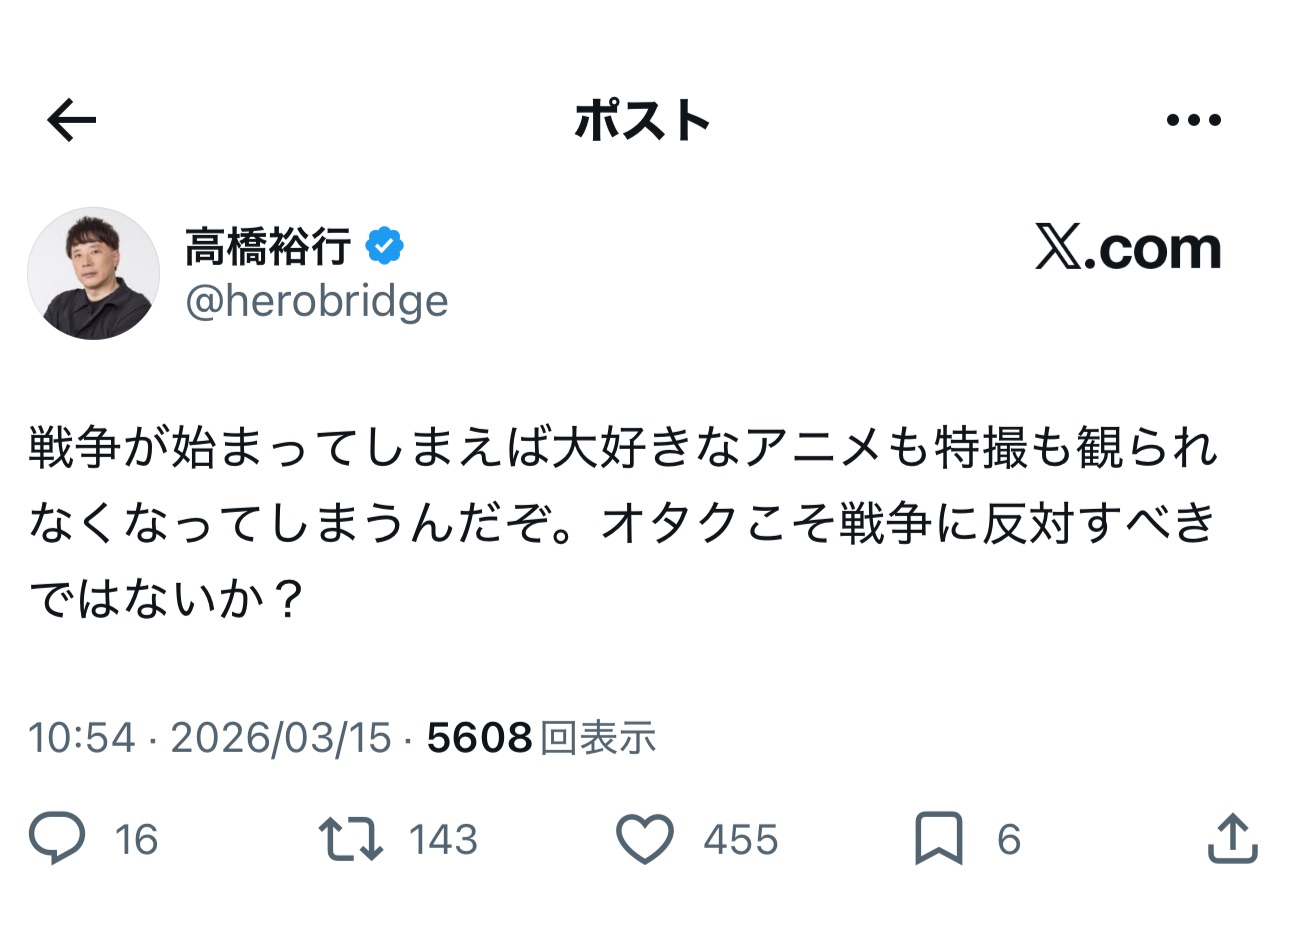The width and height of the screenshot is (1290, 927).
Task: Open the 5608 回表示 view count
Action: coord(541,738)
